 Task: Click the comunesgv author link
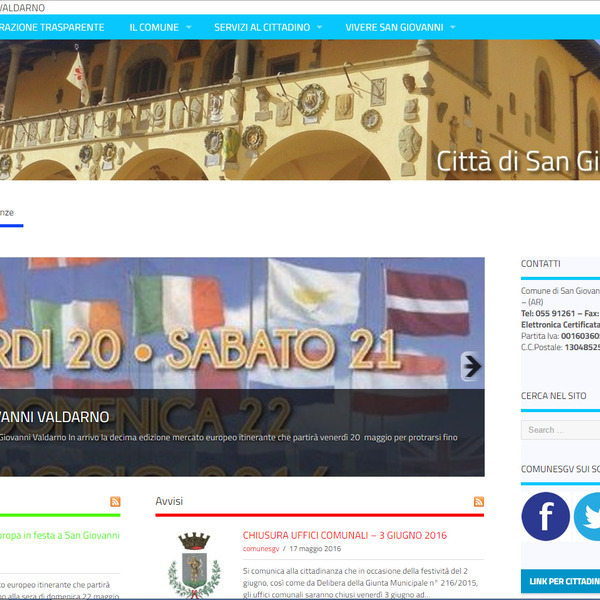(x=261, y=549)
